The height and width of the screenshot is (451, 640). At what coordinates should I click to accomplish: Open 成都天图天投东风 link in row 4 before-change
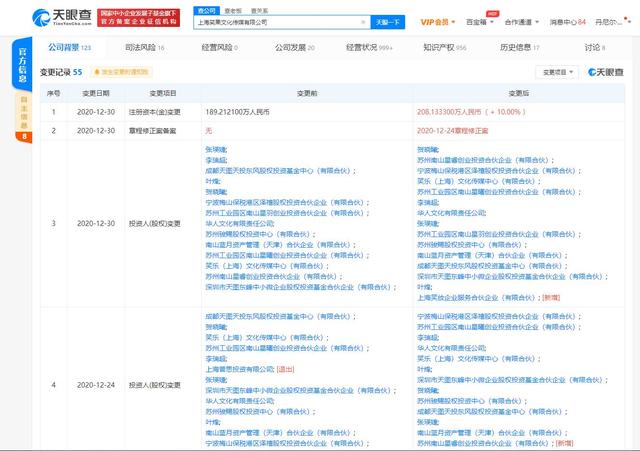pyautogui.click(x=278, y=316)
